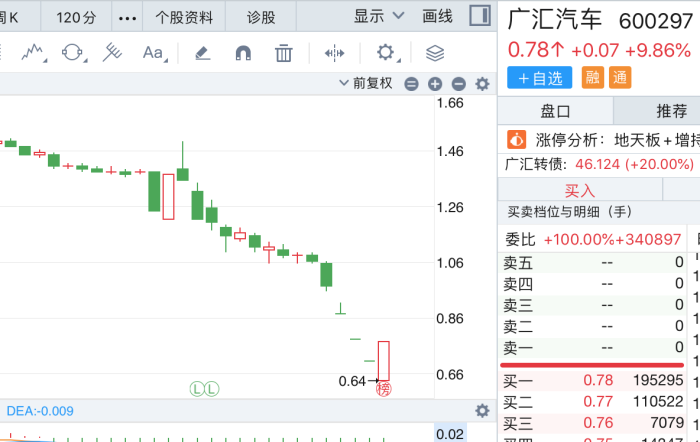This screenshot has width=700, height=442.
Task: Toggle the side panel layout icon
Action: tap(480, 16)
